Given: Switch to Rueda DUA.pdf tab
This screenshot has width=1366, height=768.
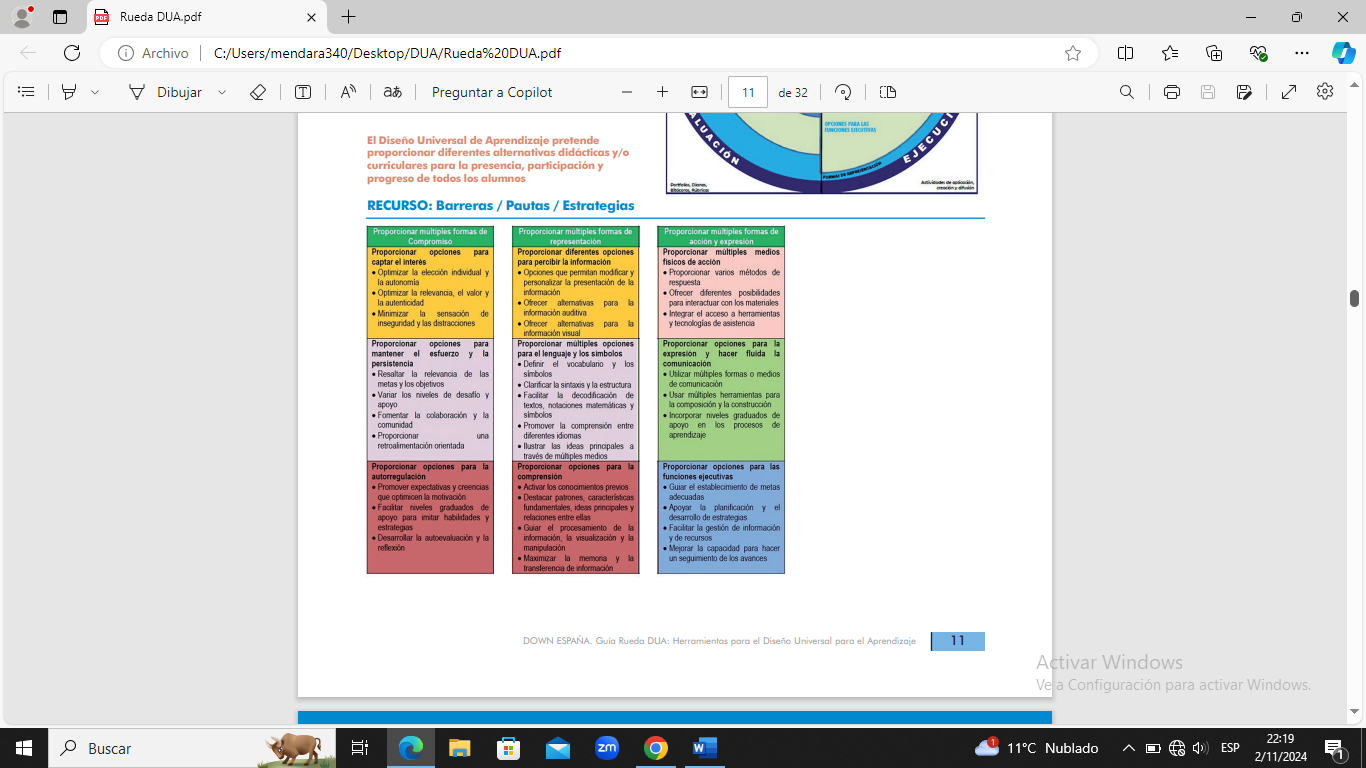Looking at the screenshot, I should 205,17.
